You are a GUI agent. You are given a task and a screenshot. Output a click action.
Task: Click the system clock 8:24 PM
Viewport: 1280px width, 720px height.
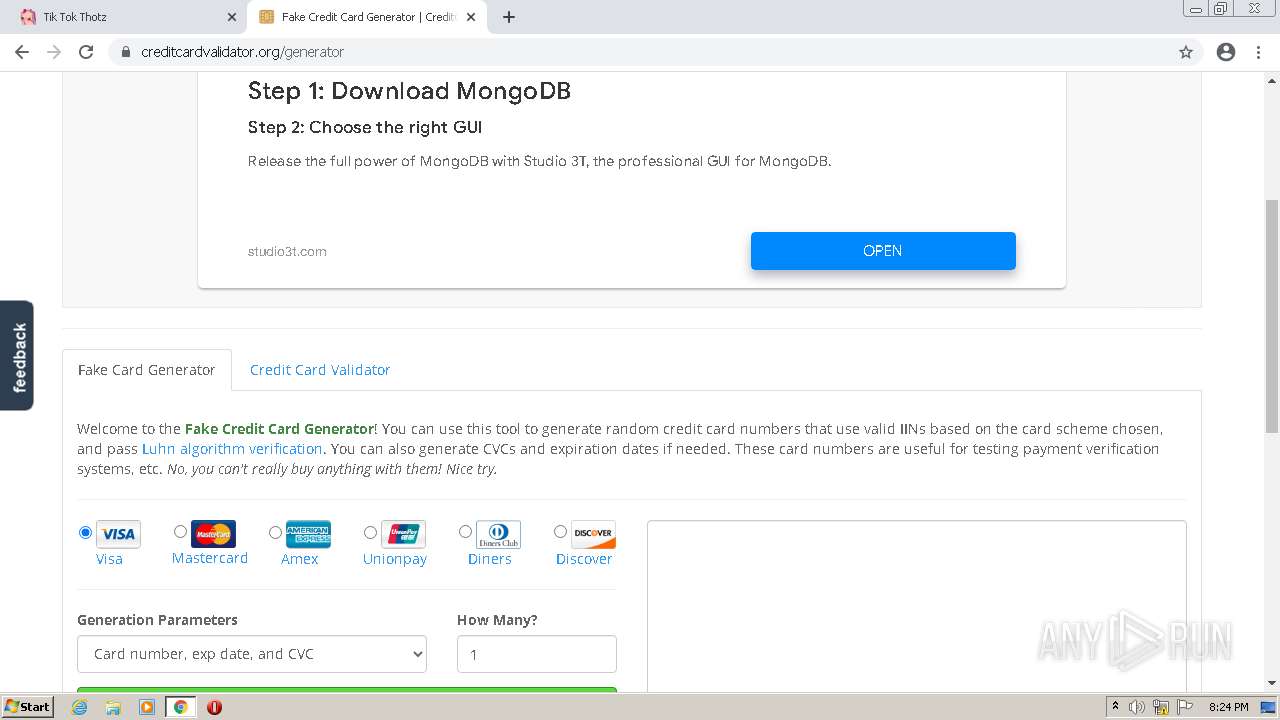1228,707
